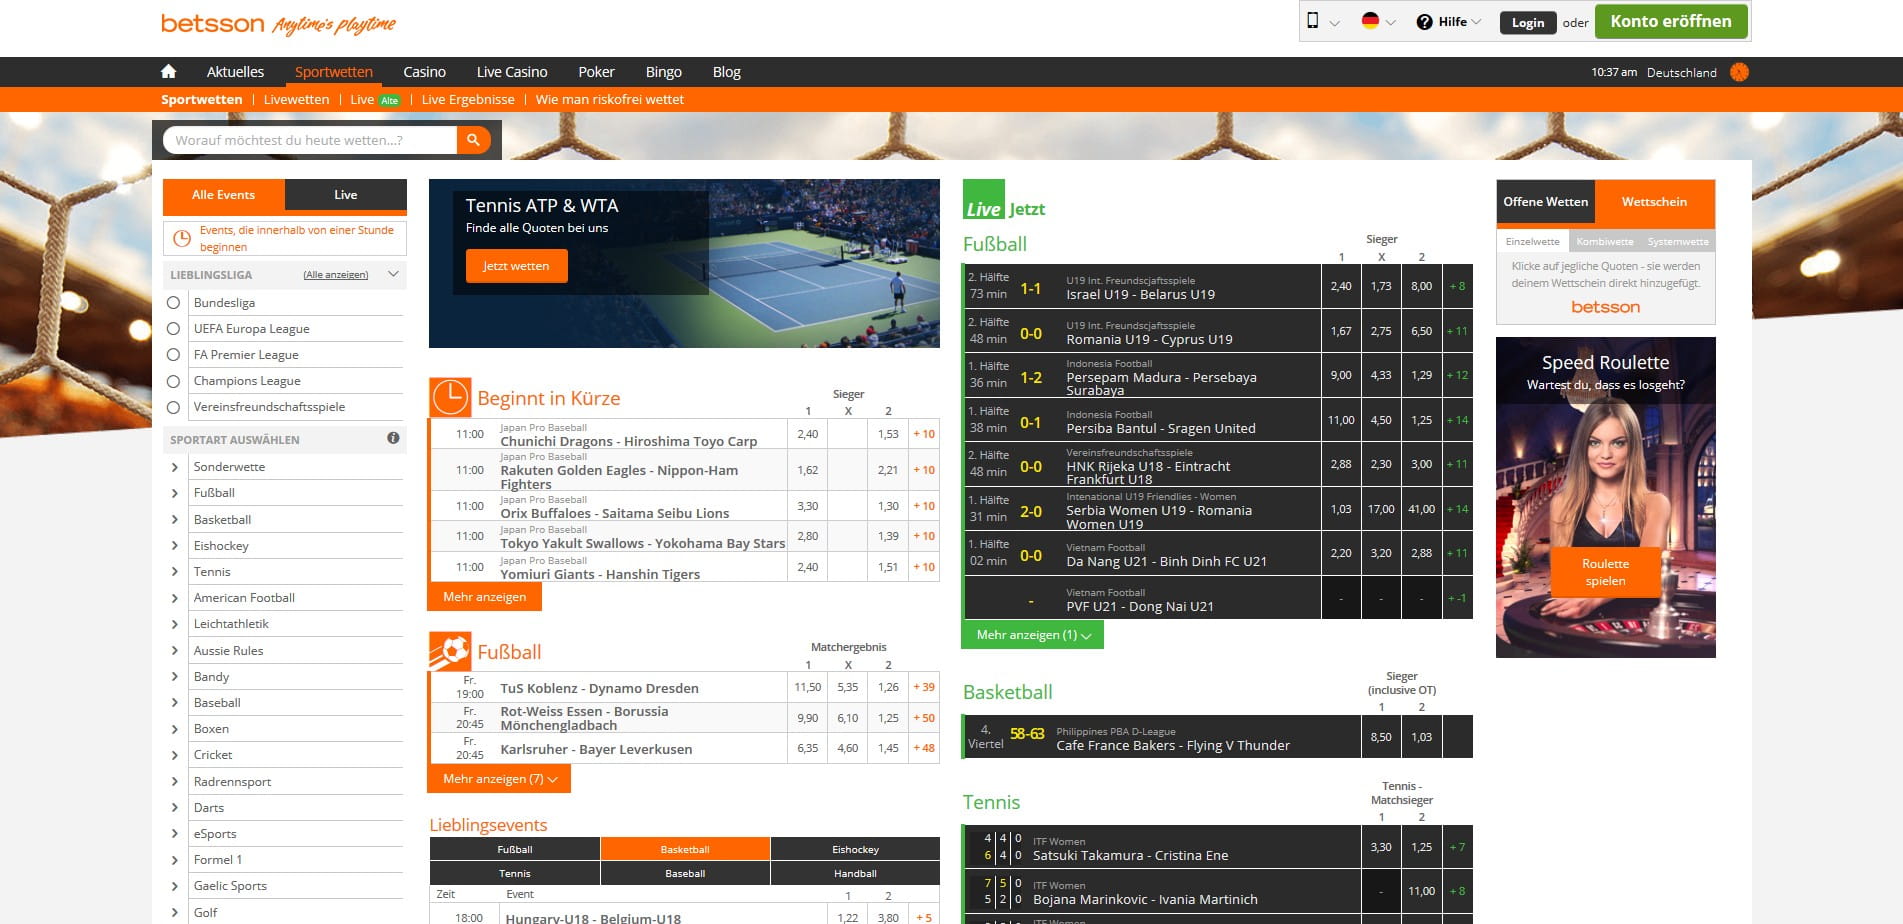Collapse the Lieblingsliga section chevron

point(393,274)
